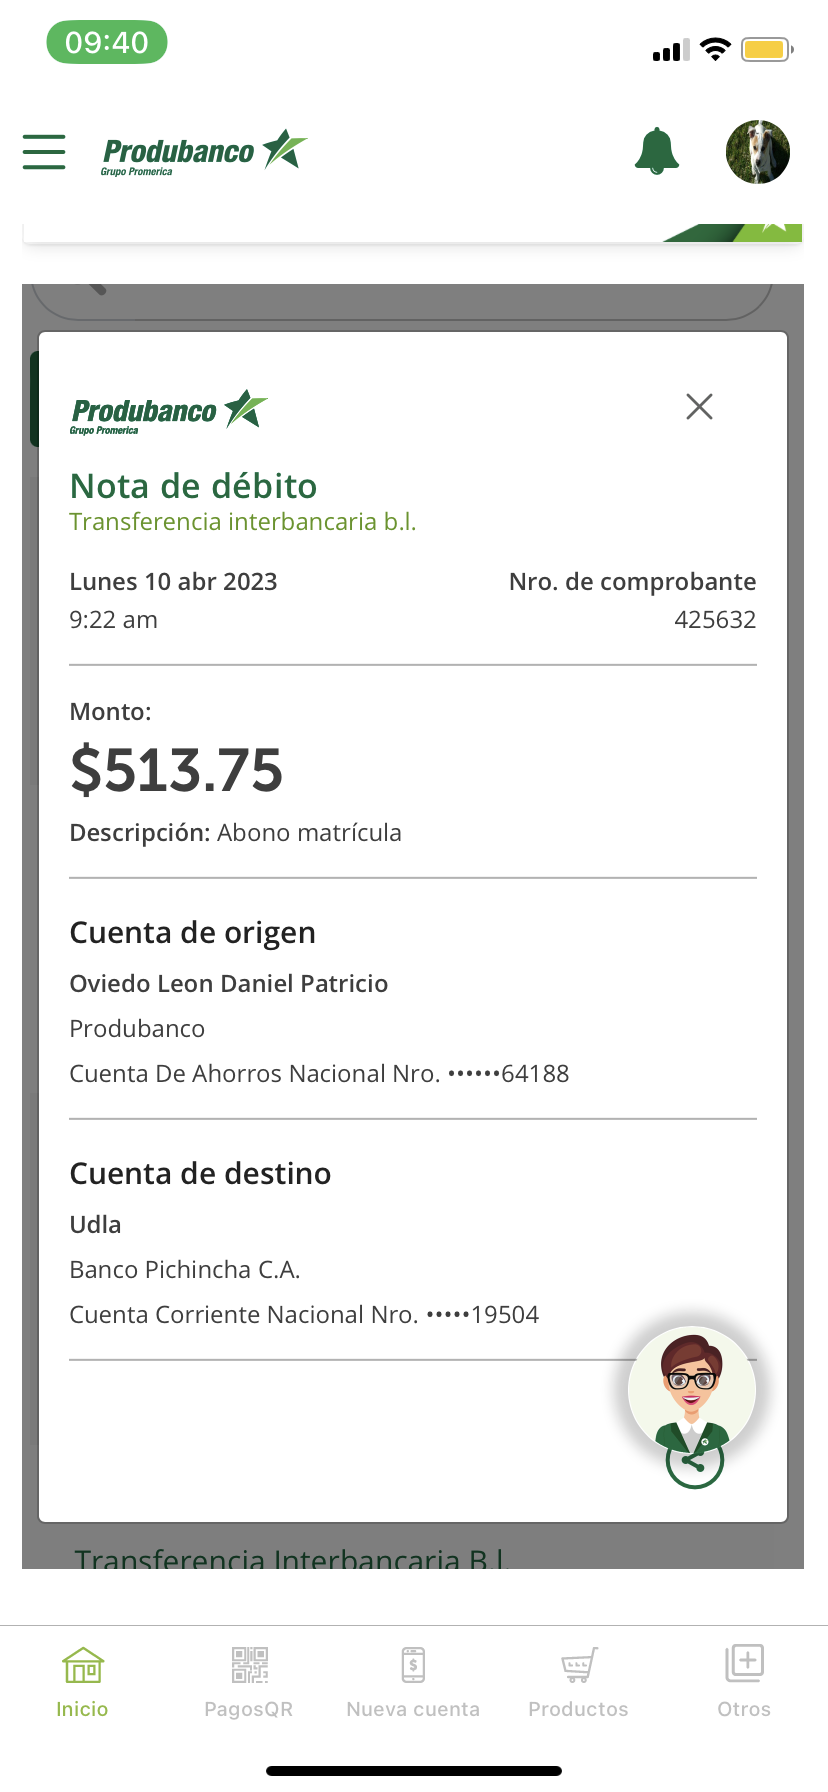Select the Nueva cuenta tab
The height and width of the screenshot is (1792, 828).
coord(413,1682)
